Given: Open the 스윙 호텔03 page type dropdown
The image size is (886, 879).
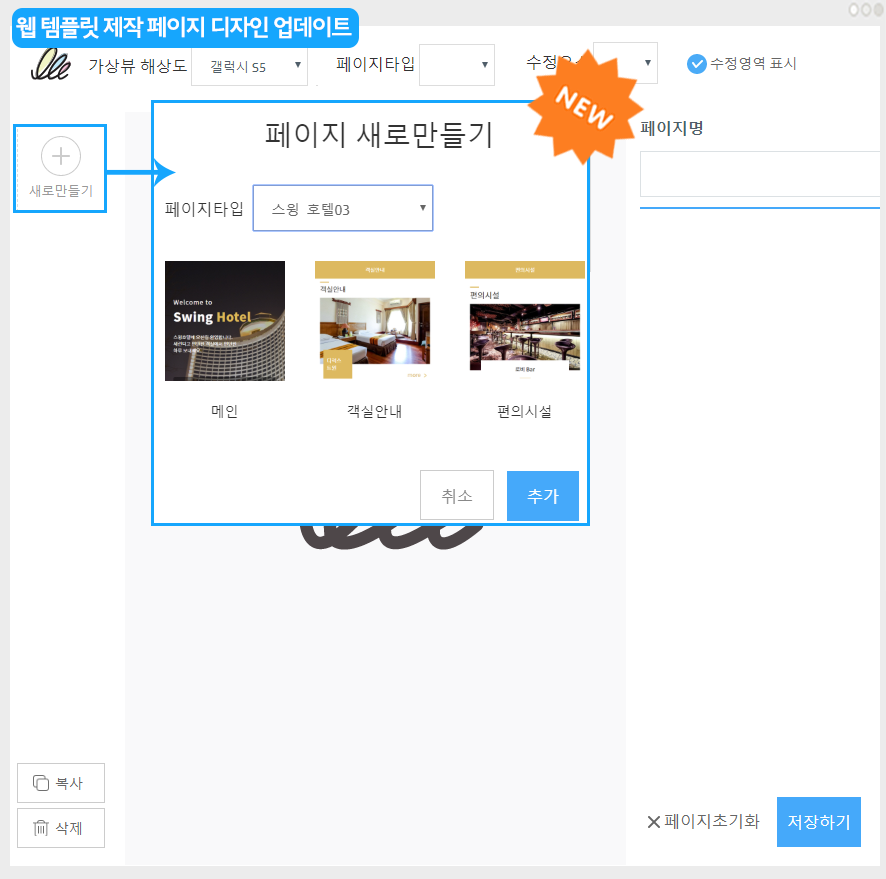Looking at the screenshot, I should tap(342, 209).
